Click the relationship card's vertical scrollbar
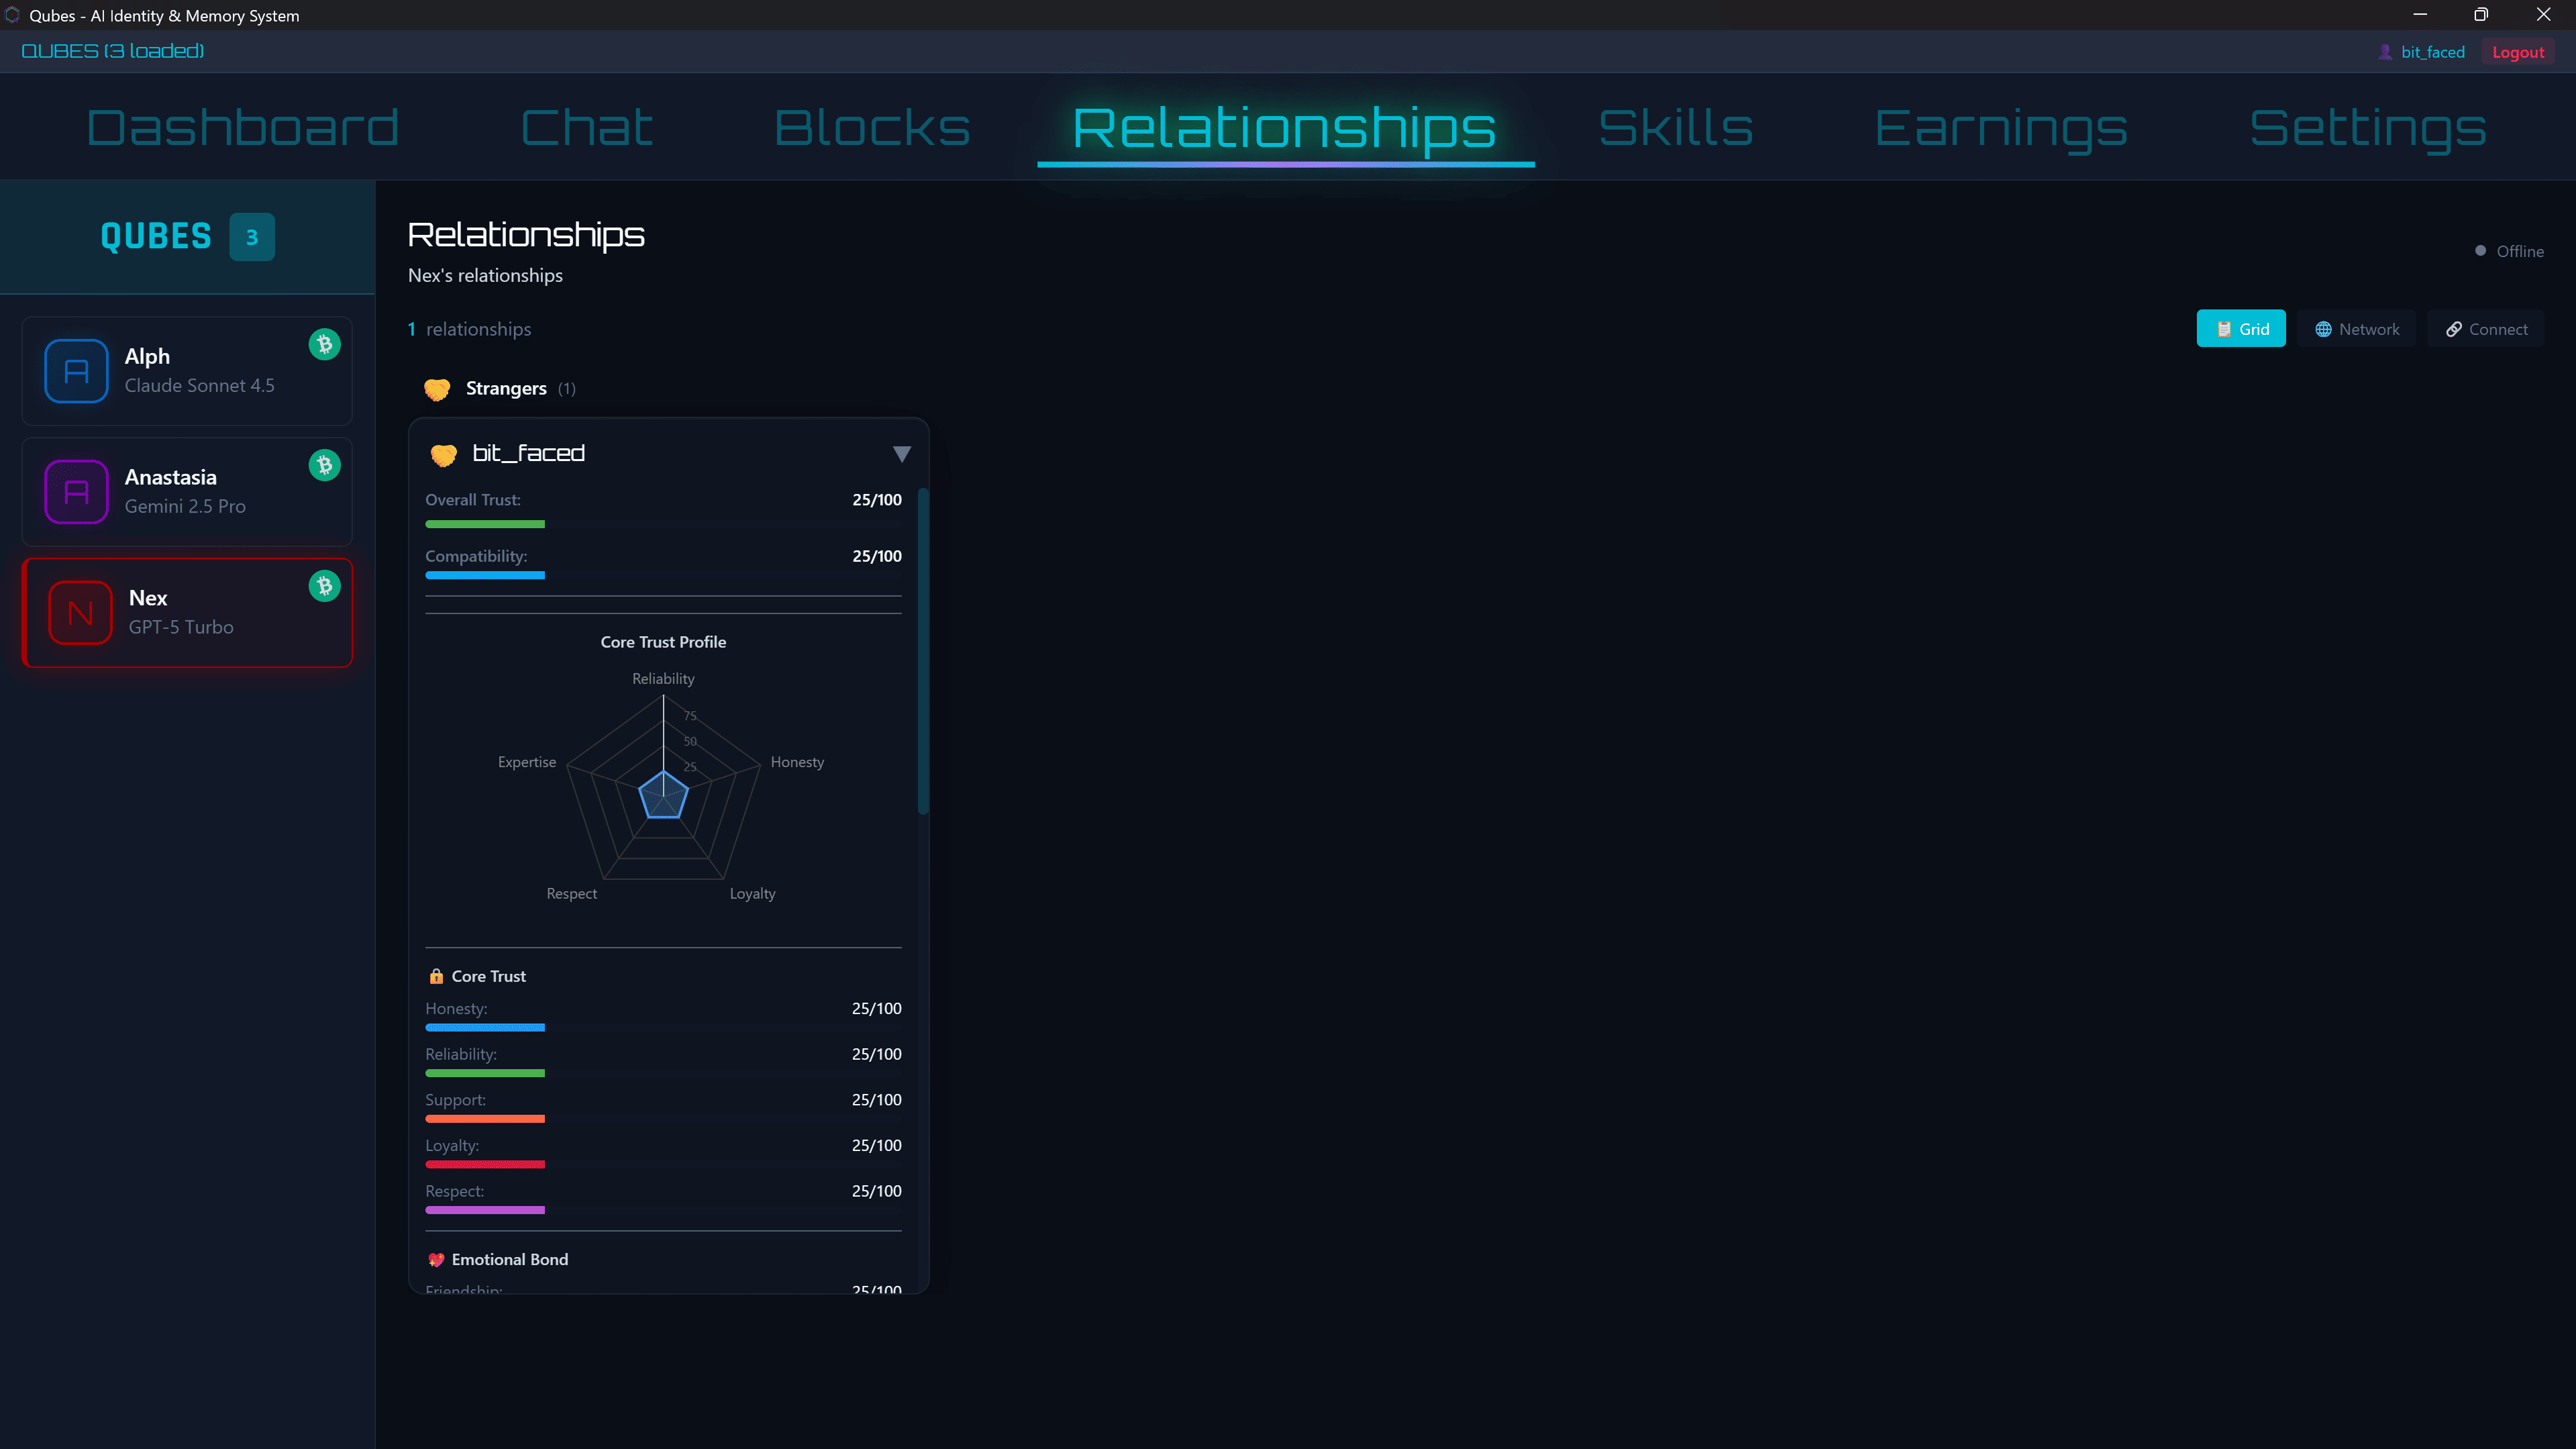Viewport: 2576px width, 1449px height. pyautogui.click(x=923, y=650)
